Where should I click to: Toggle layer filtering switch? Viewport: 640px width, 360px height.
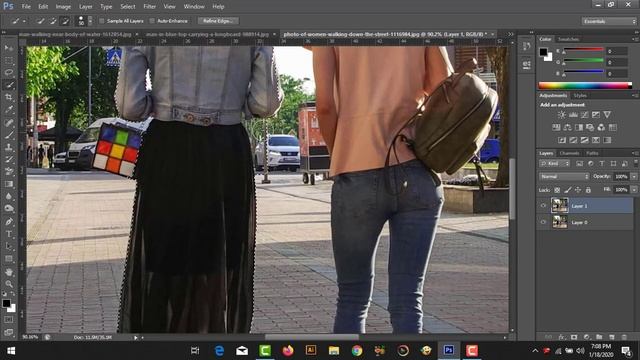(636, 163)
